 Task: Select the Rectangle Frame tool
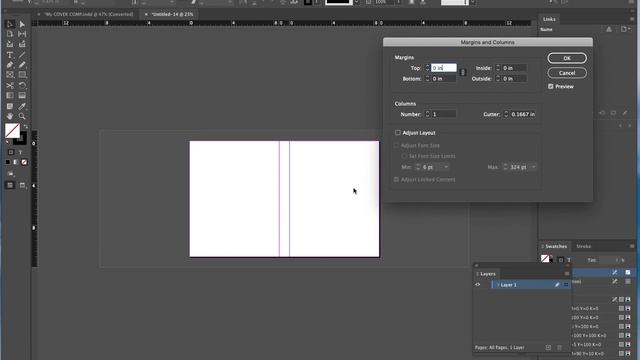(x=10, y=75)
